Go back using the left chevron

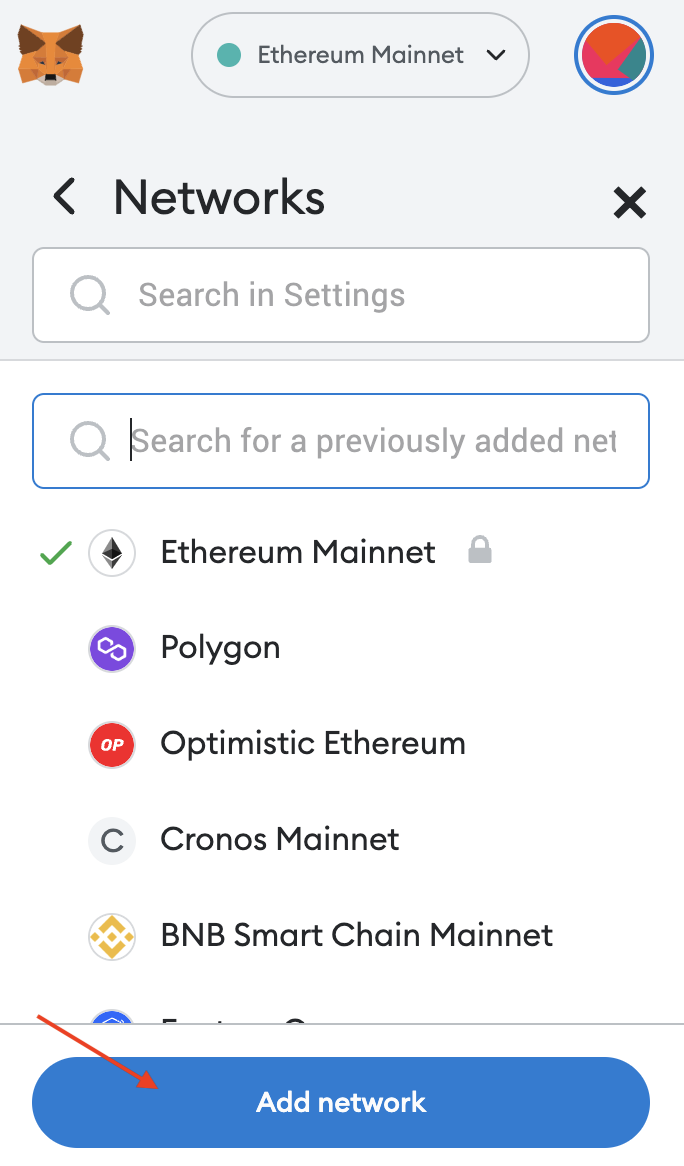65,197
